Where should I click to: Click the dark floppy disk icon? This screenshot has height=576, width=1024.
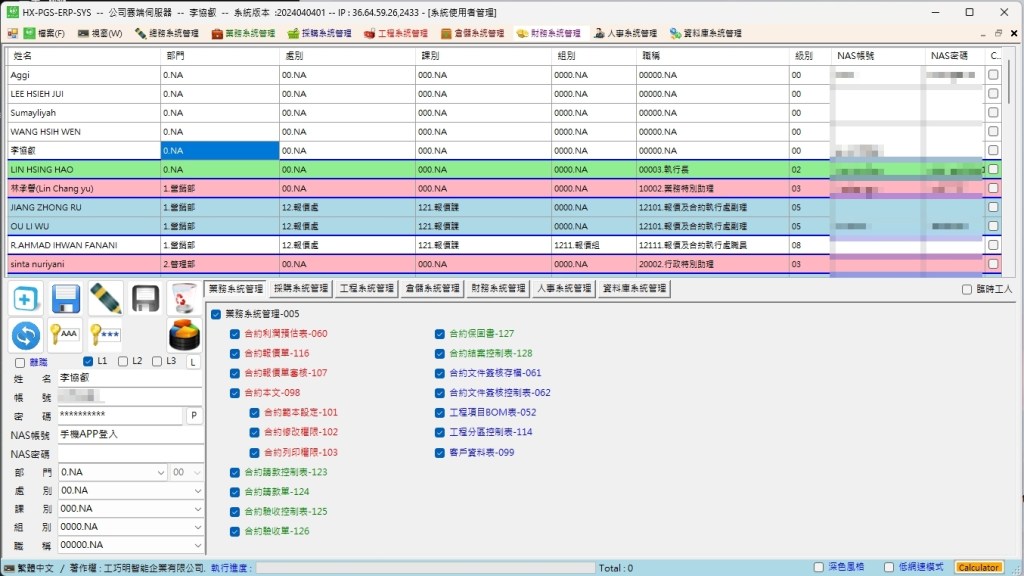tap(145, 298)
